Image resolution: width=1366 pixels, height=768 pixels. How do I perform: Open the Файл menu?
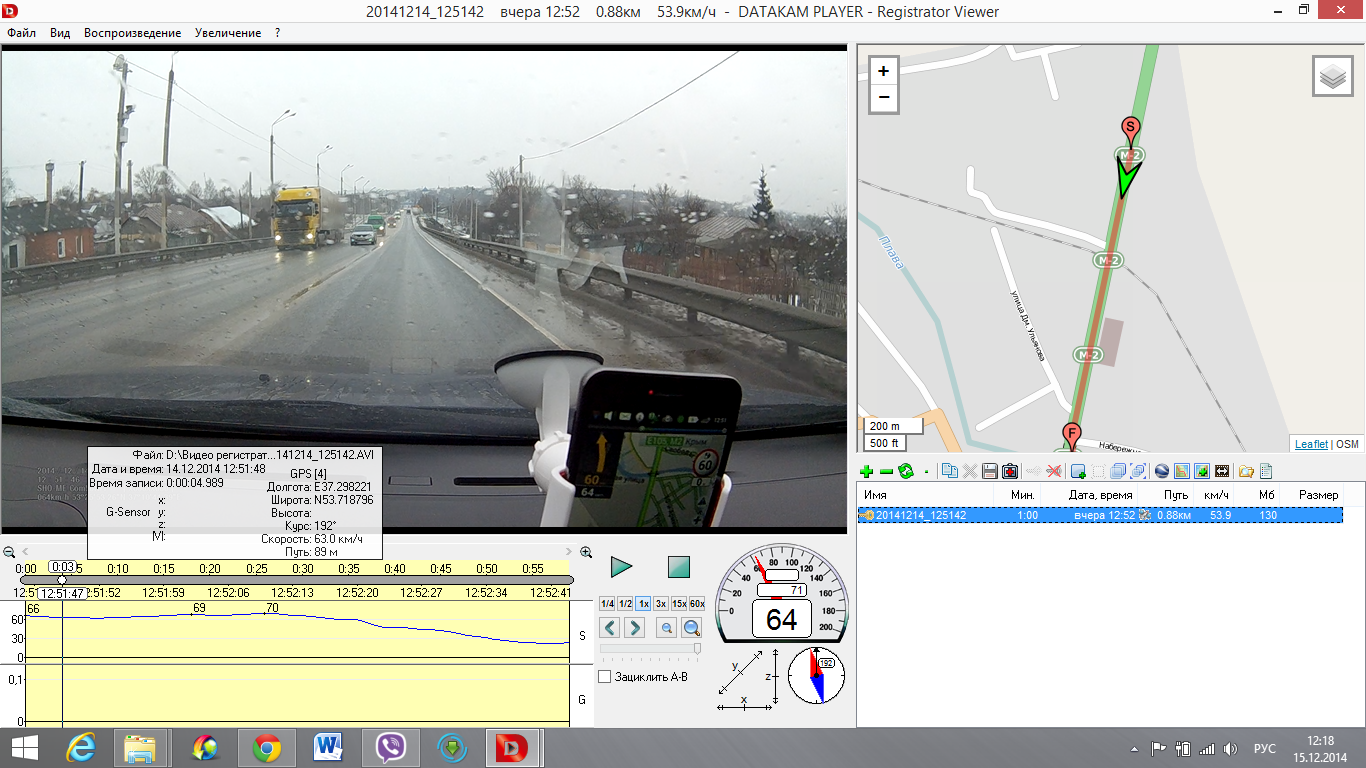[x=21, y=33]
